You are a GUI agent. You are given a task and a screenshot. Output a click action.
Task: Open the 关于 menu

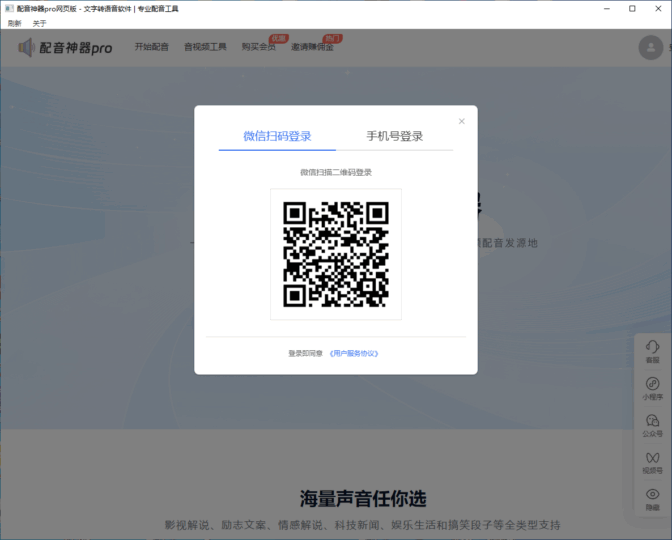(x=39, y=23)
